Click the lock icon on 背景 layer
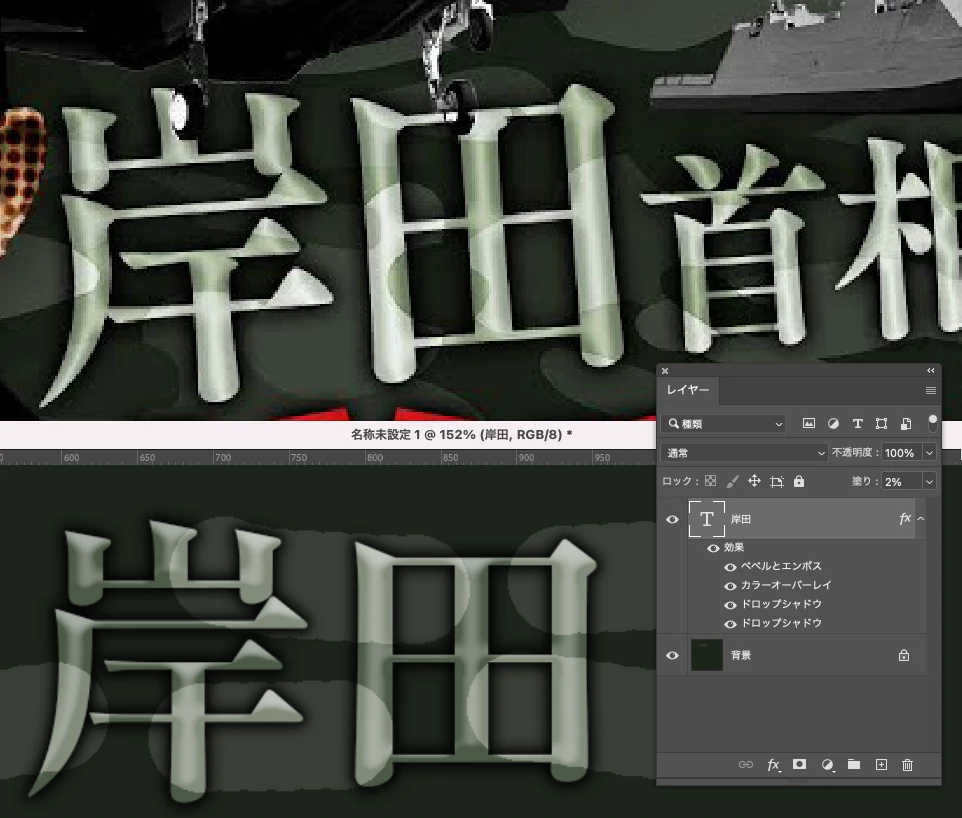 click(x=904, y=655)
